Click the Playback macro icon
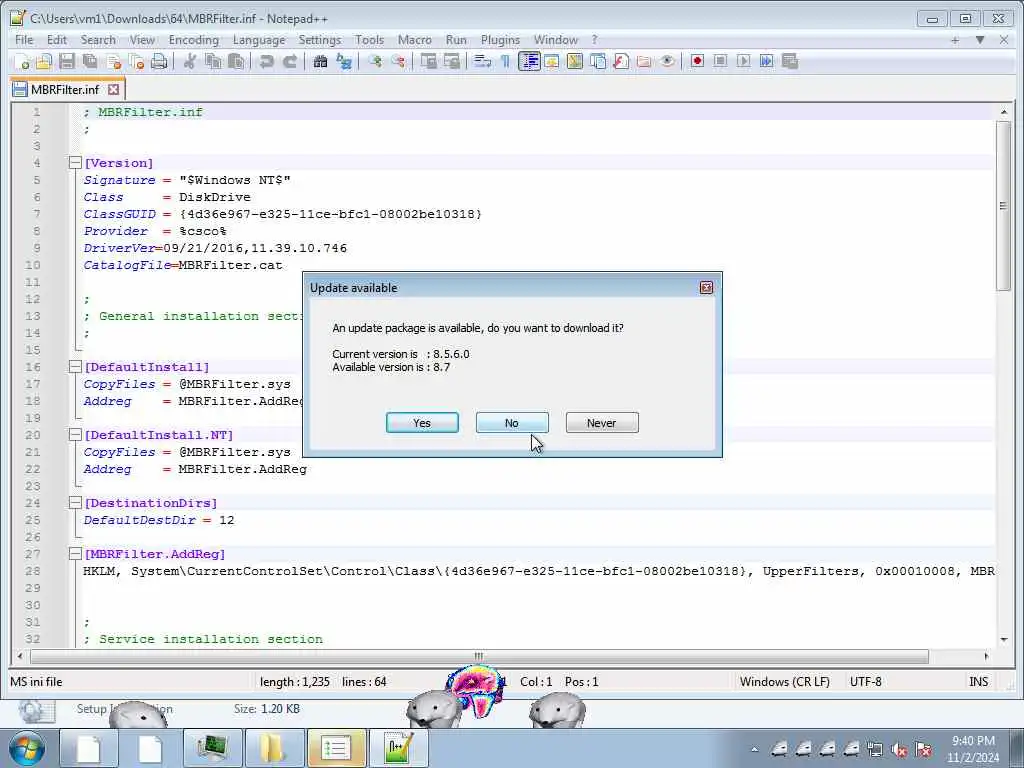 743,61
